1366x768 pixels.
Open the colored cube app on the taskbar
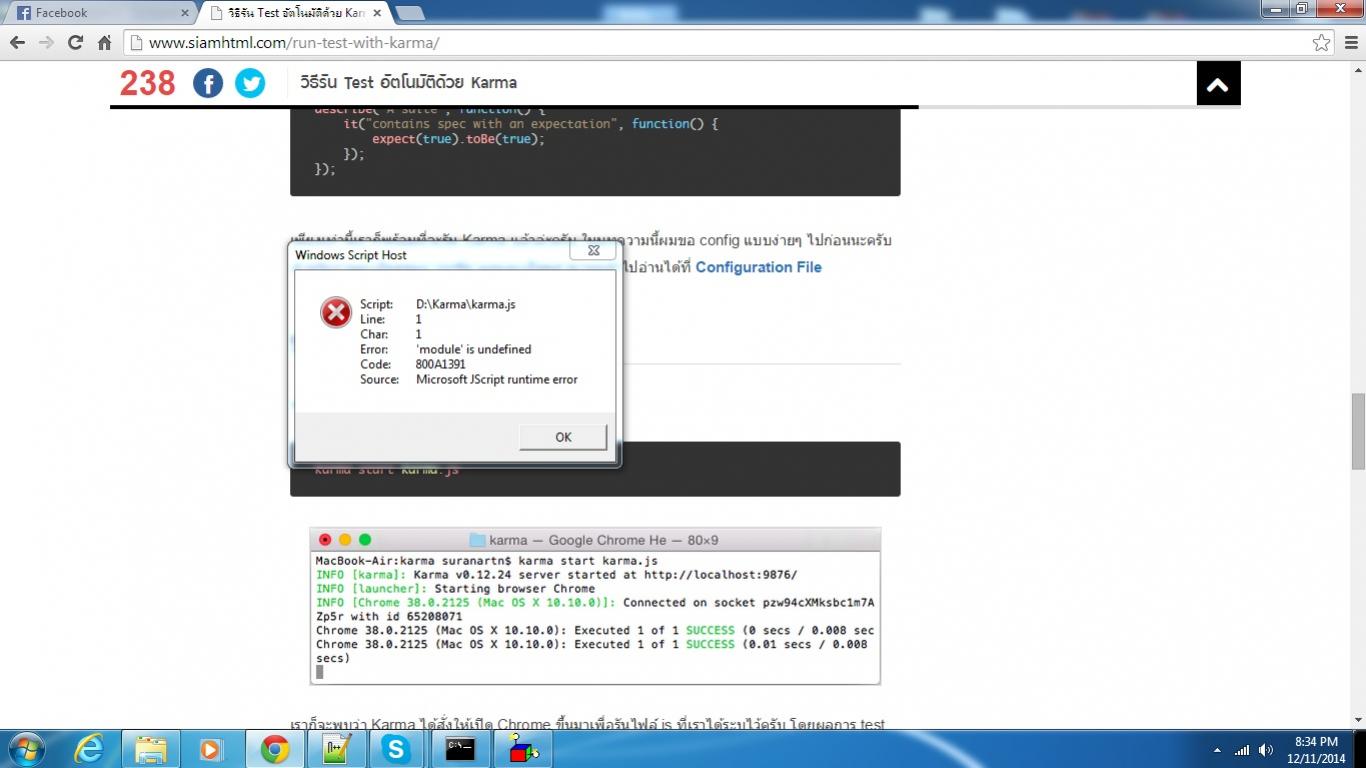(523, 749)
